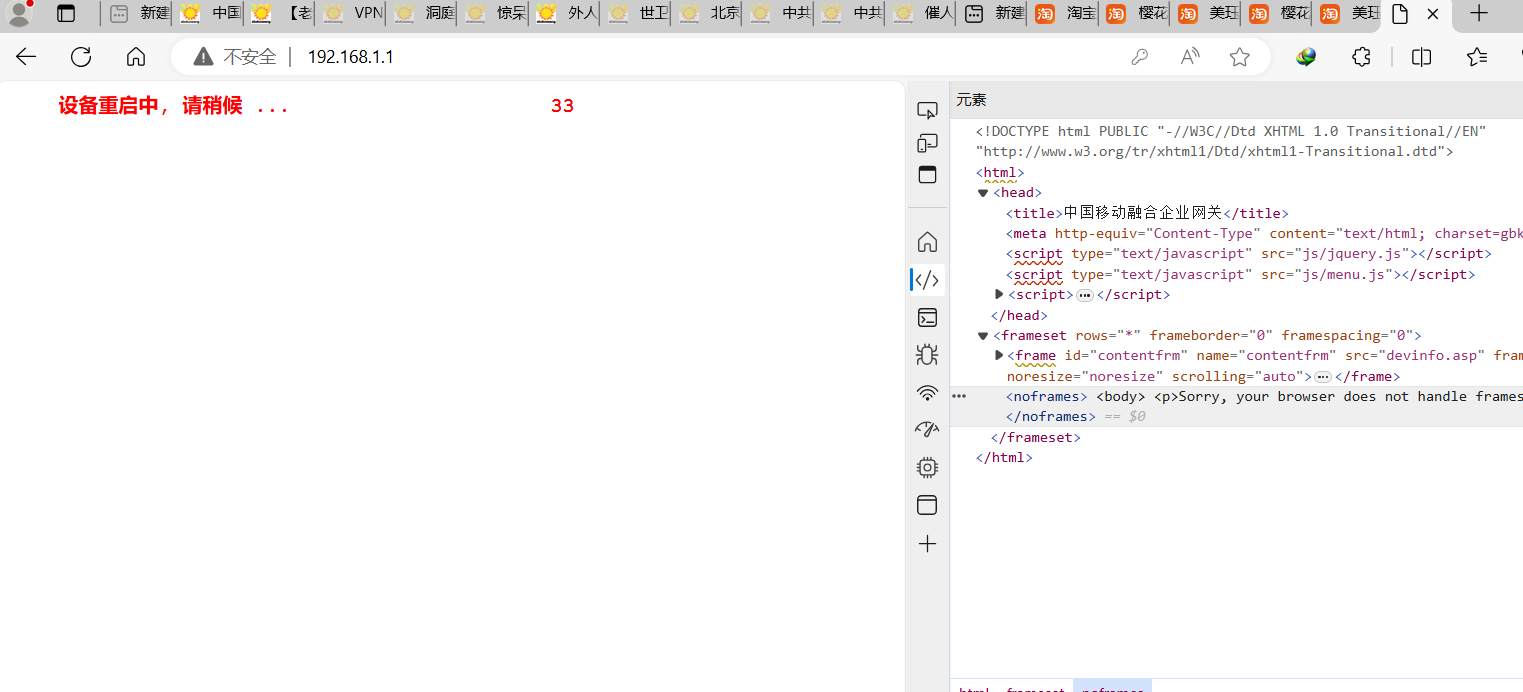Click the red countdown number 33

coord(562,106)
